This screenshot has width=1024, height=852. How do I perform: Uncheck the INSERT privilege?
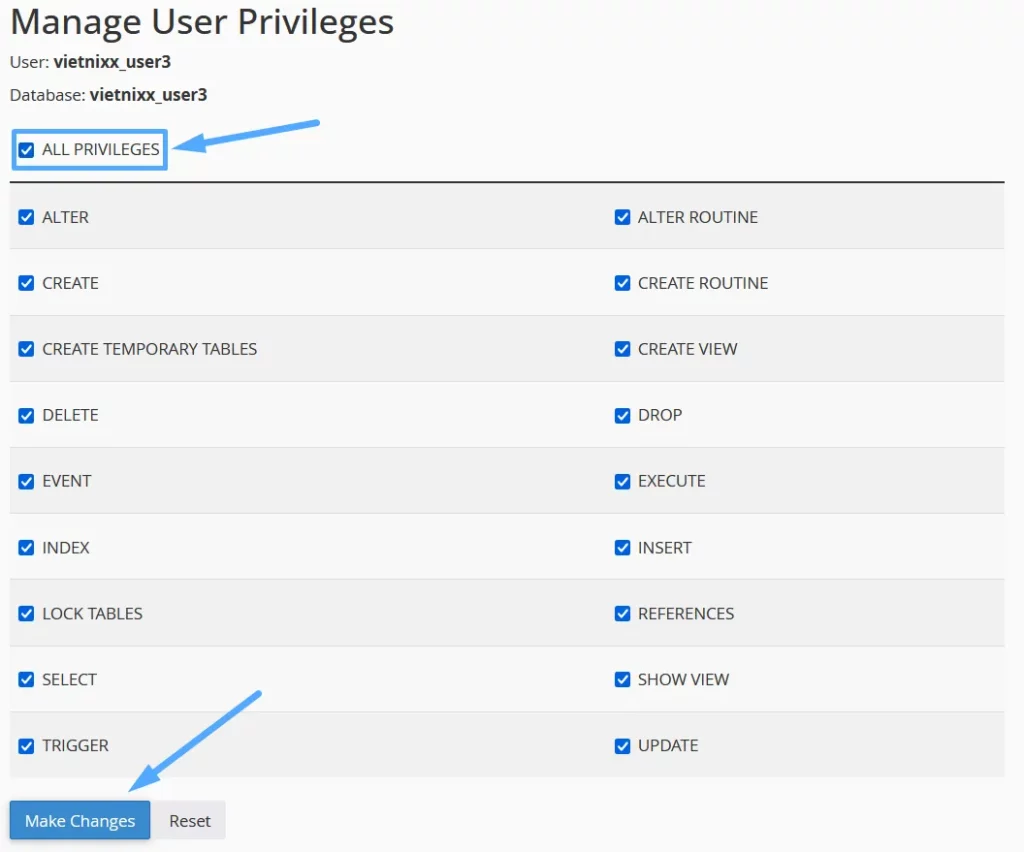pos(623,547)
